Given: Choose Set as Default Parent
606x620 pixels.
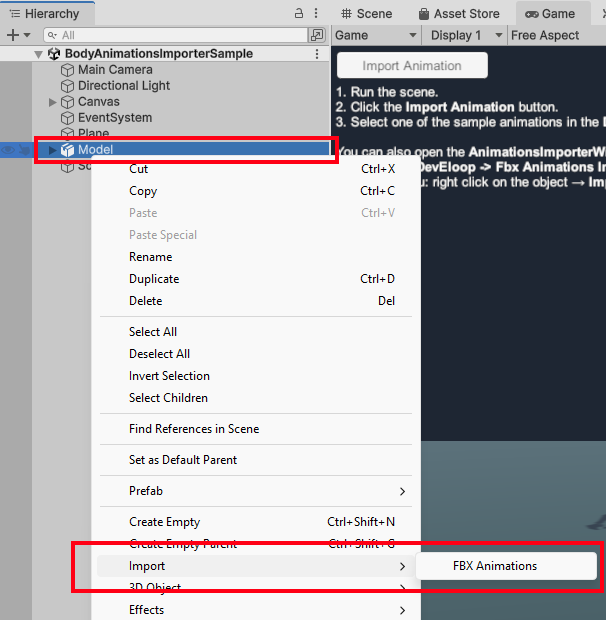Looking at the screenshot, I should pos(255,460).
